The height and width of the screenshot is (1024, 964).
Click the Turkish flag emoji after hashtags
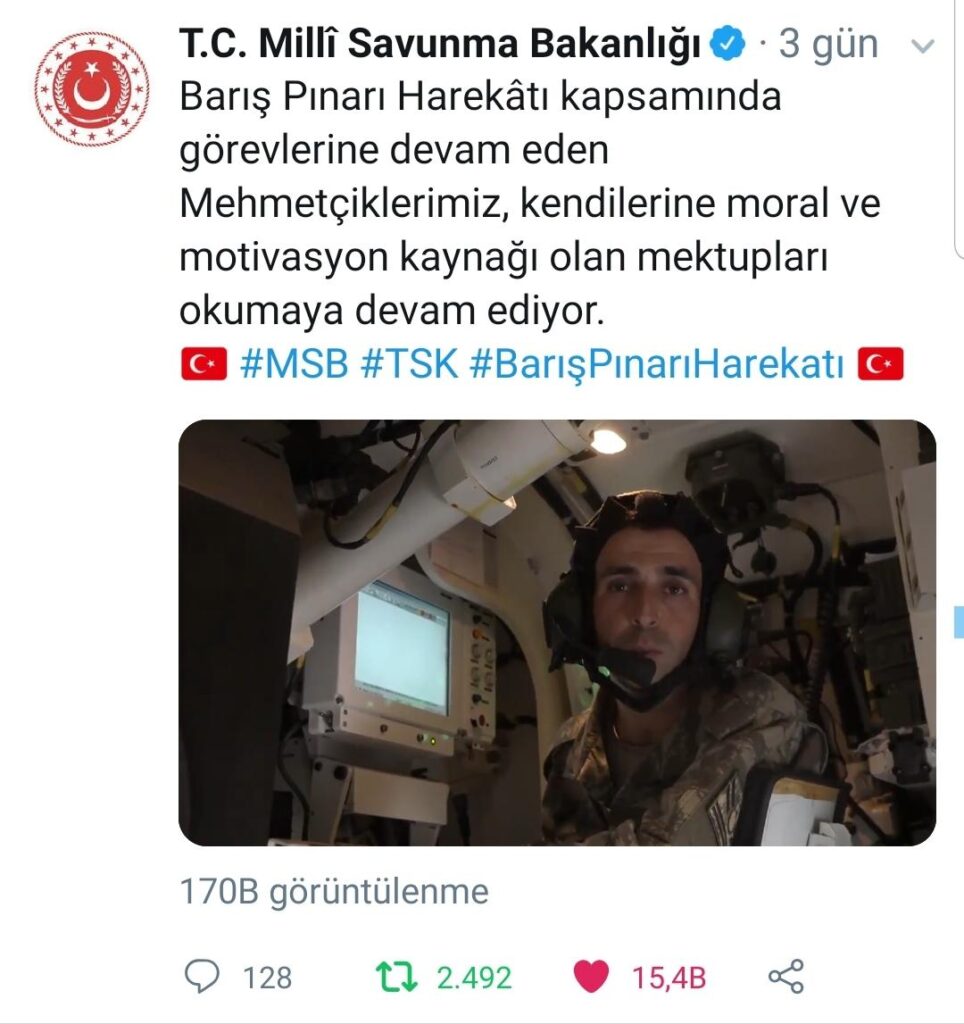click(x=880, y=364)
